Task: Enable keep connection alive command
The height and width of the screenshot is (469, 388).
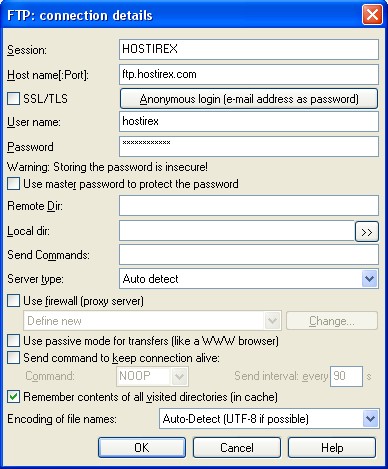Action: (x=13, y=358)
